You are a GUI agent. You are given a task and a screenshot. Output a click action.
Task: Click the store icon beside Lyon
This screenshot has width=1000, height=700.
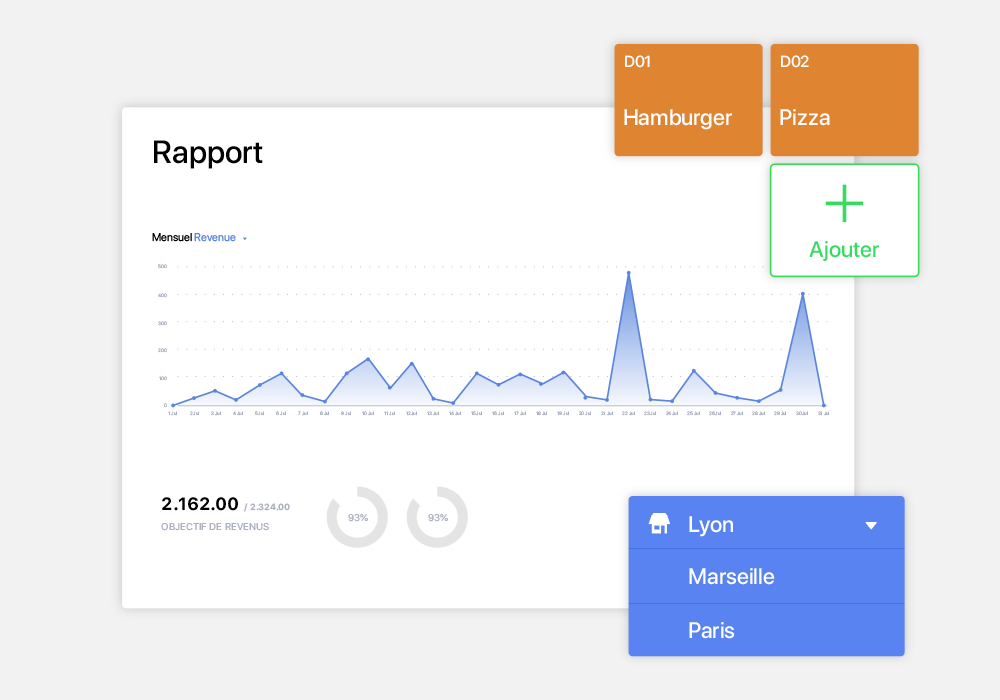[x=659, y=523]
